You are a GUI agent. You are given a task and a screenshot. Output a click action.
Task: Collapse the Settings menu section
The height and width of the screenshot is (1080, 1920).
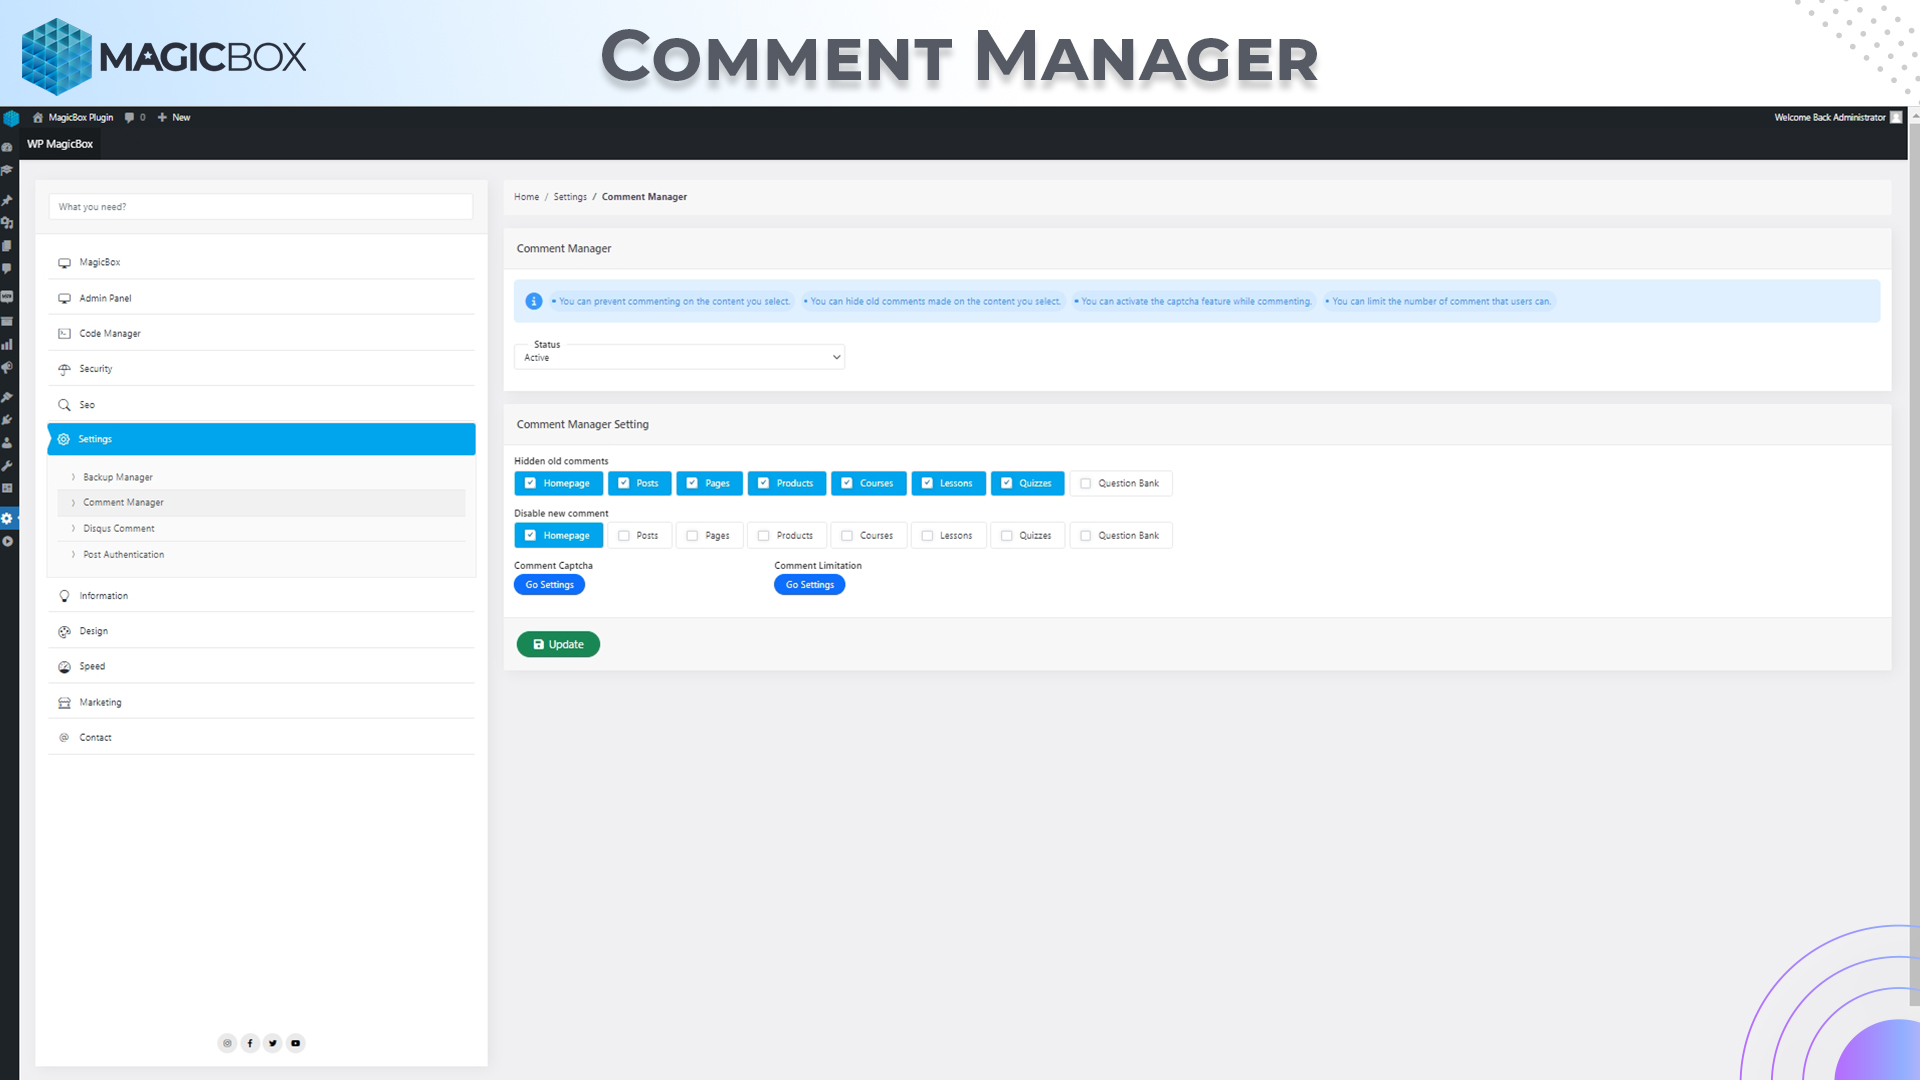click(x=261, y=439)
